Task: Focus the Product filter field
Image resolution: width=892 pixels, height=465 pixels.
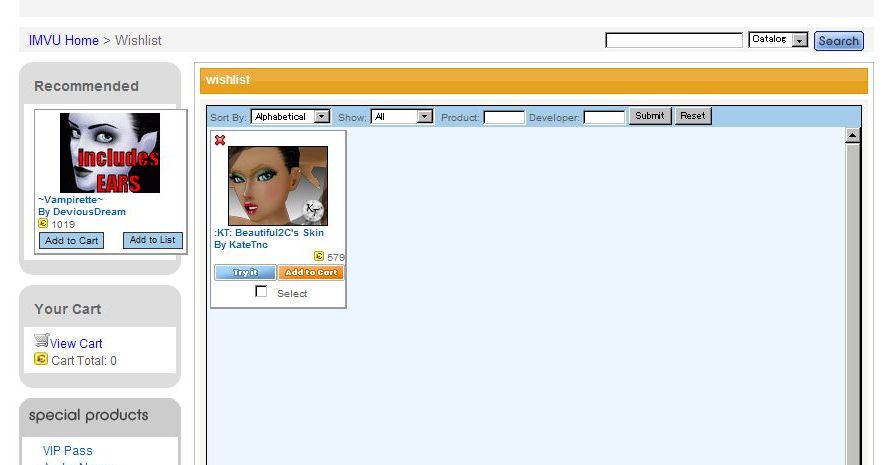Action: tap(504, 117)
